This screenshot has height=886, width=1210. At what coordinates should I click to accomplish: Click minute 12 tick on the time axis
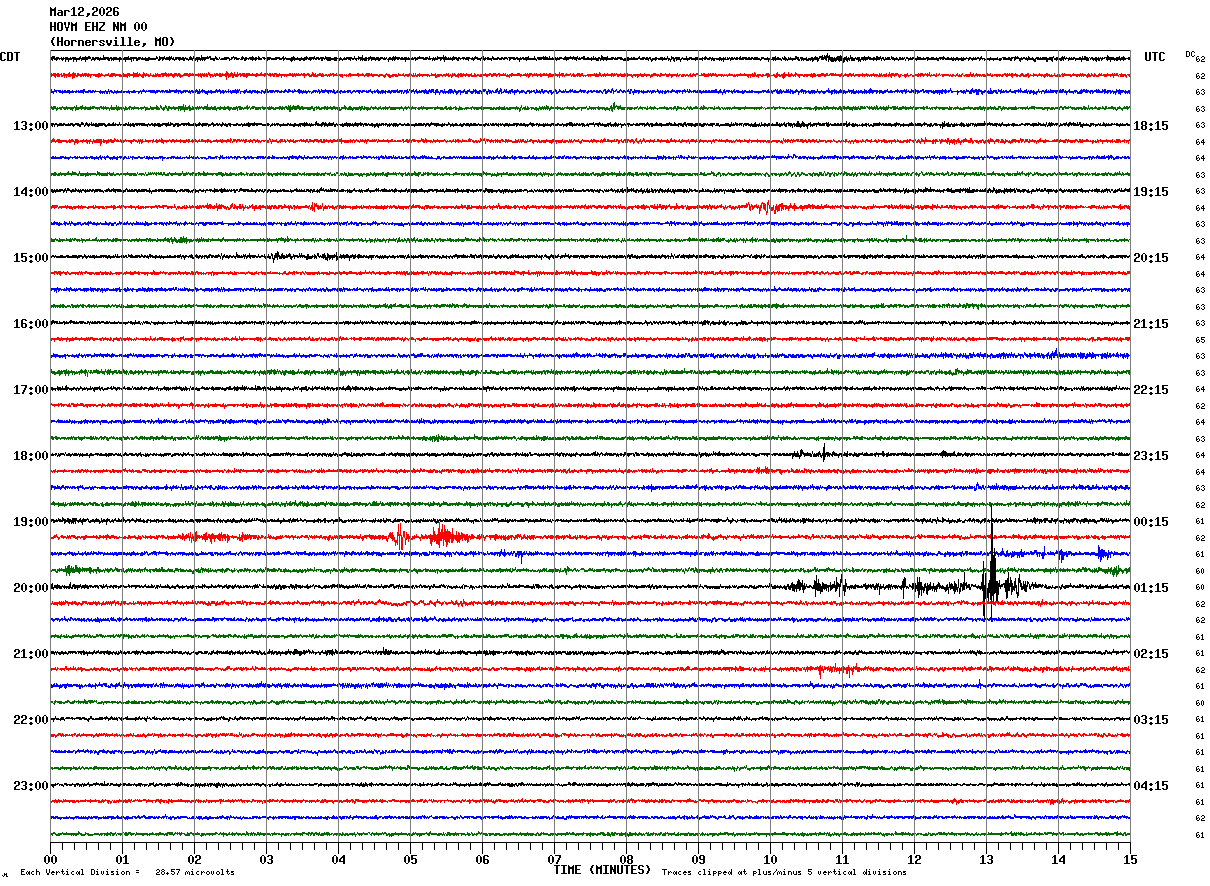point(914,859)
